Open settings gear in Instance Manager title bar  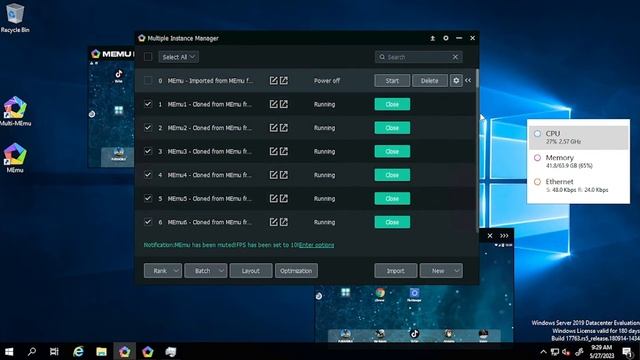tap(446, 38)
